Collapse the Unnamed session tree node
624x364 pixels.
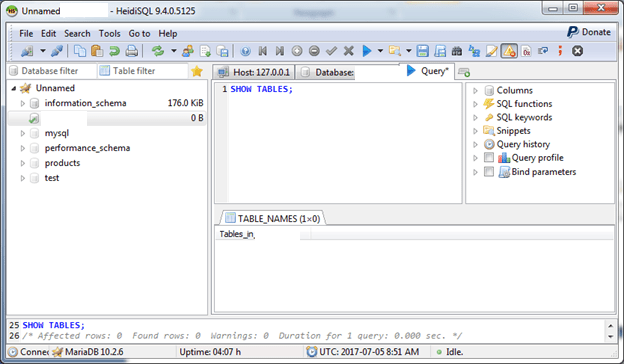click(14, 88)
